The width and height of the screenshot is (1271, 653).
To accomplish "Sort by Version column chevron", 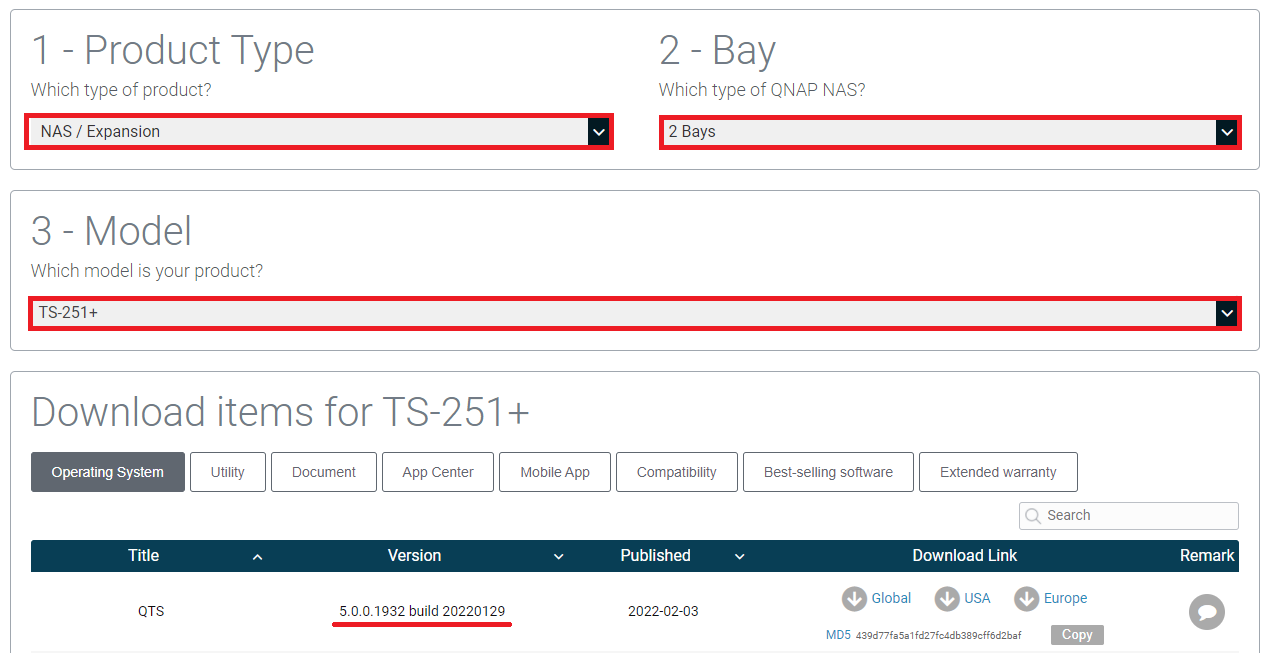I will 559,557.
